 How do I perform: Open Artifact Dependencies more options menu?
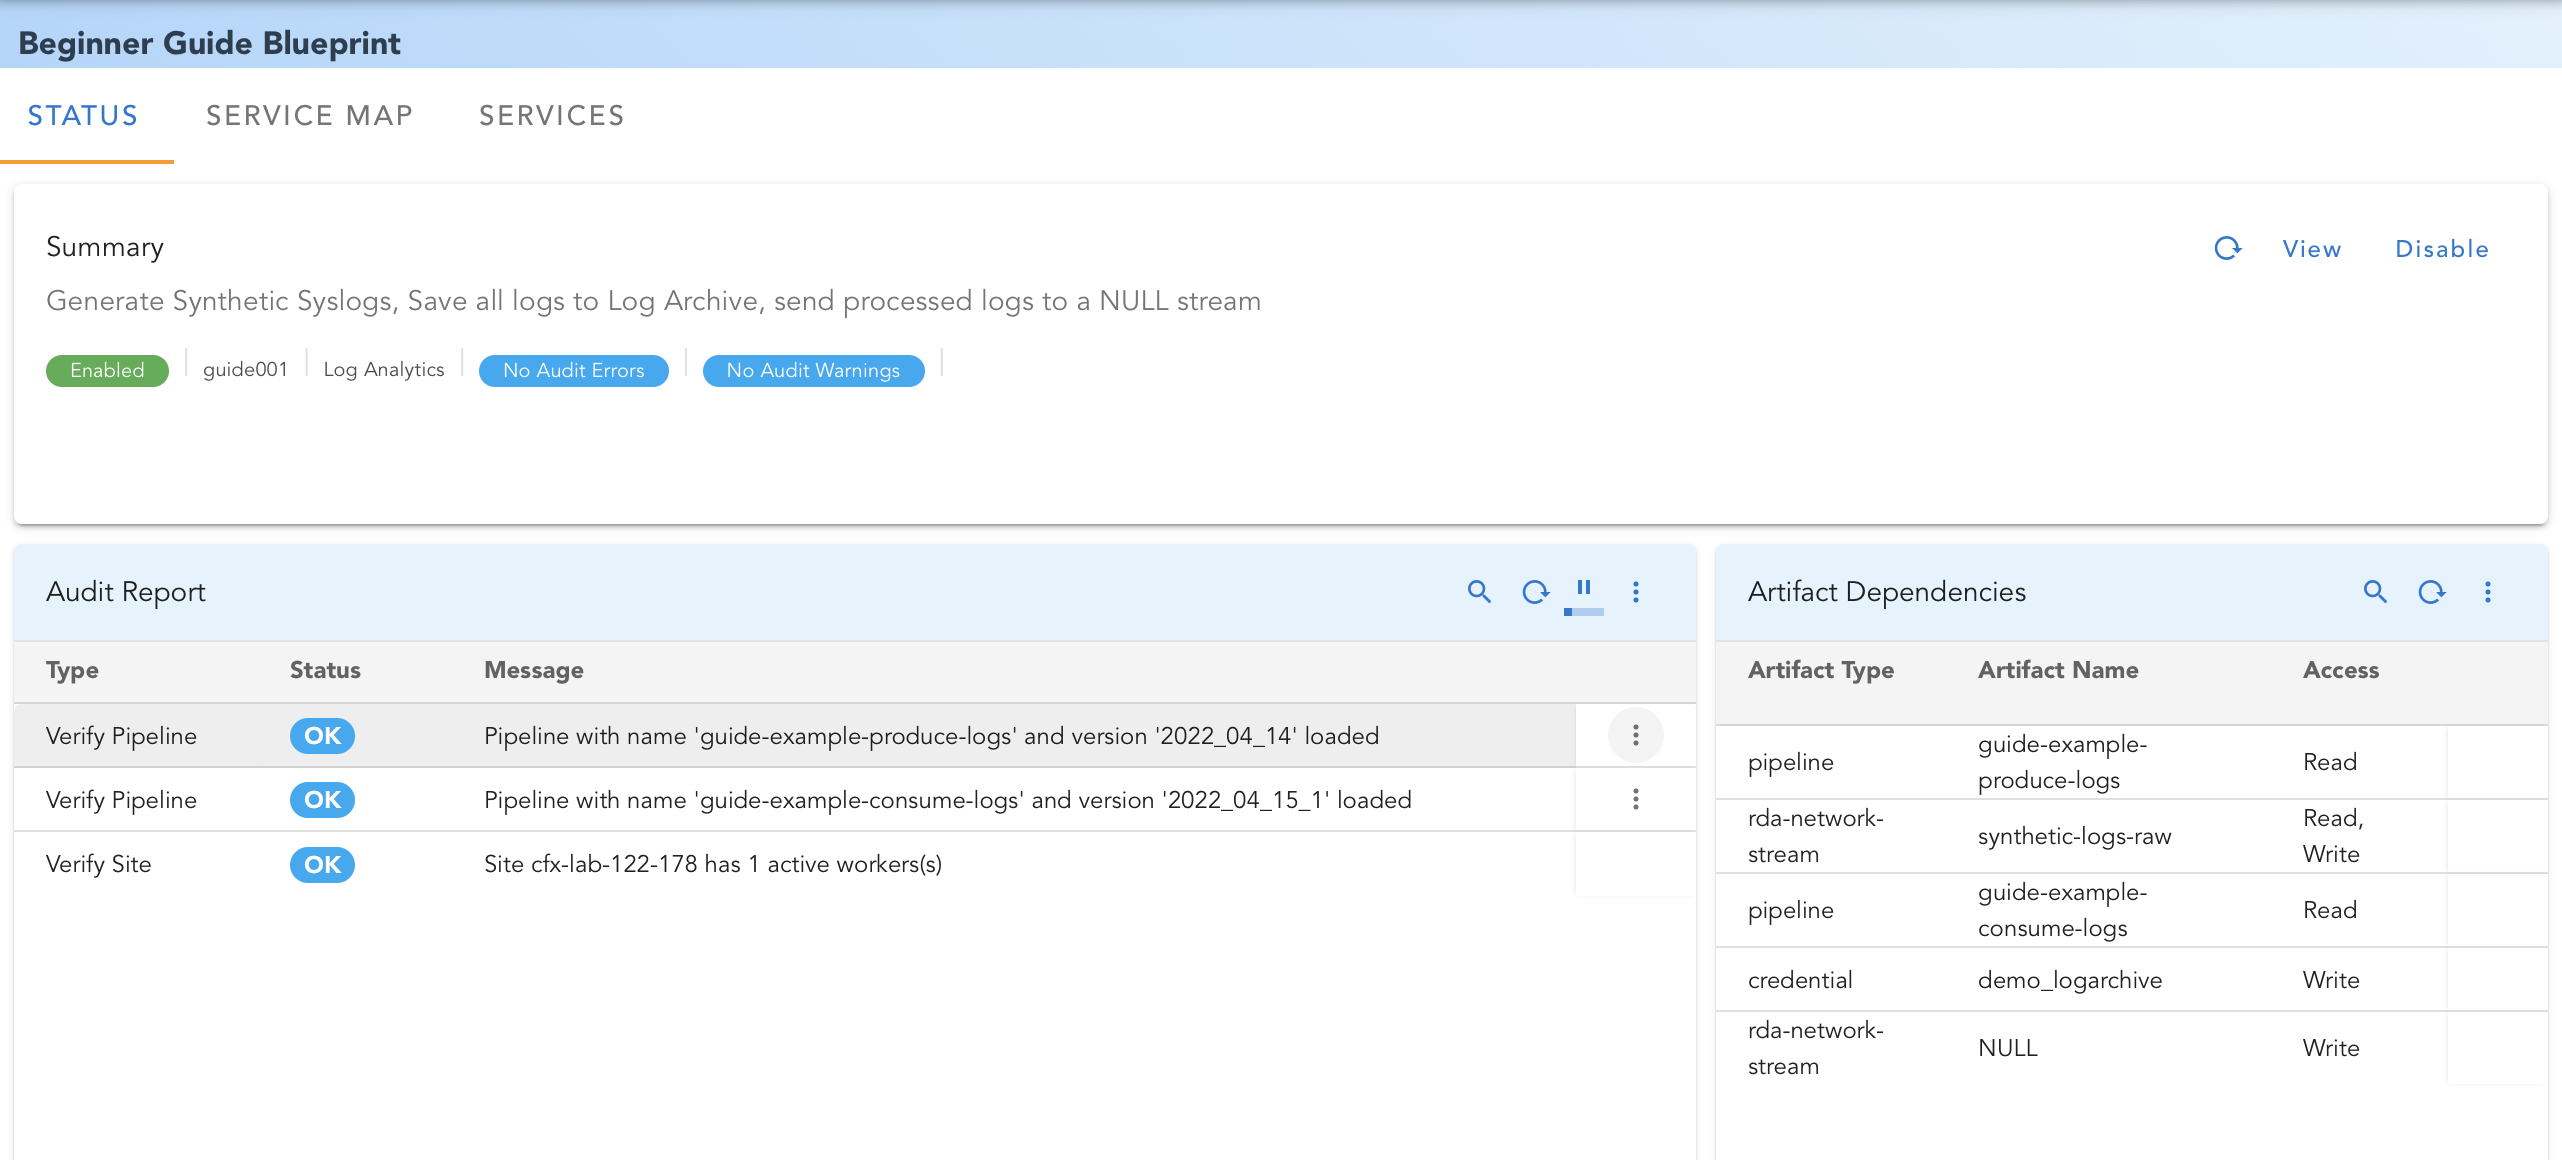coord(2488,592)
